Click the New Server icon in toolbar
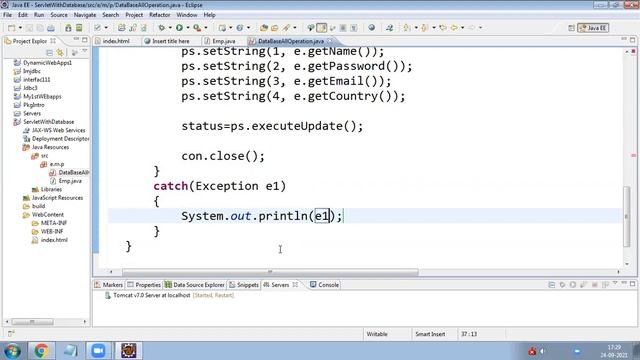Screen dimensions: 640x360 point(222,28)
